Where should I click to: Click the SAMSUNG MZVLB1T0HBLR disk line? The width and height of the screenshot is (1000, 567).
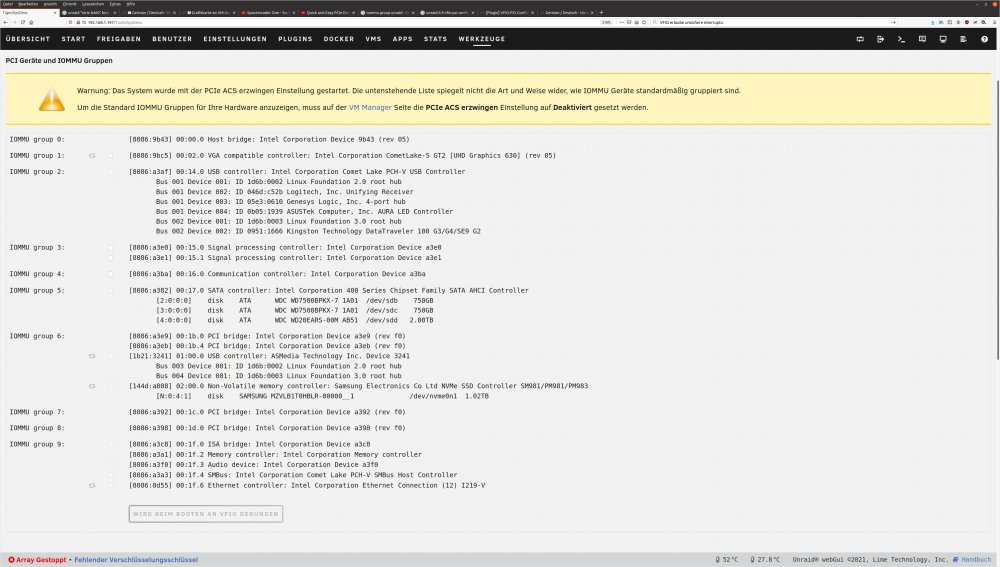point(322,396)
